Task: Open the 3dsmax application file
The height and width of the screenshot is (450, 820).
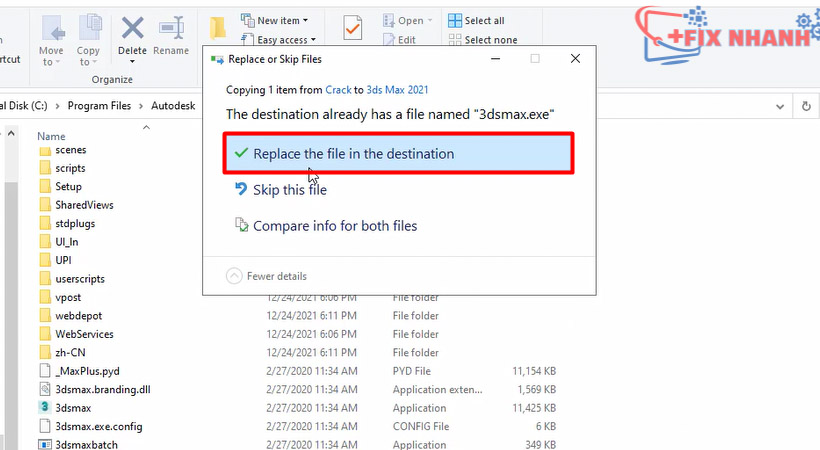Action: coord(73,408)
